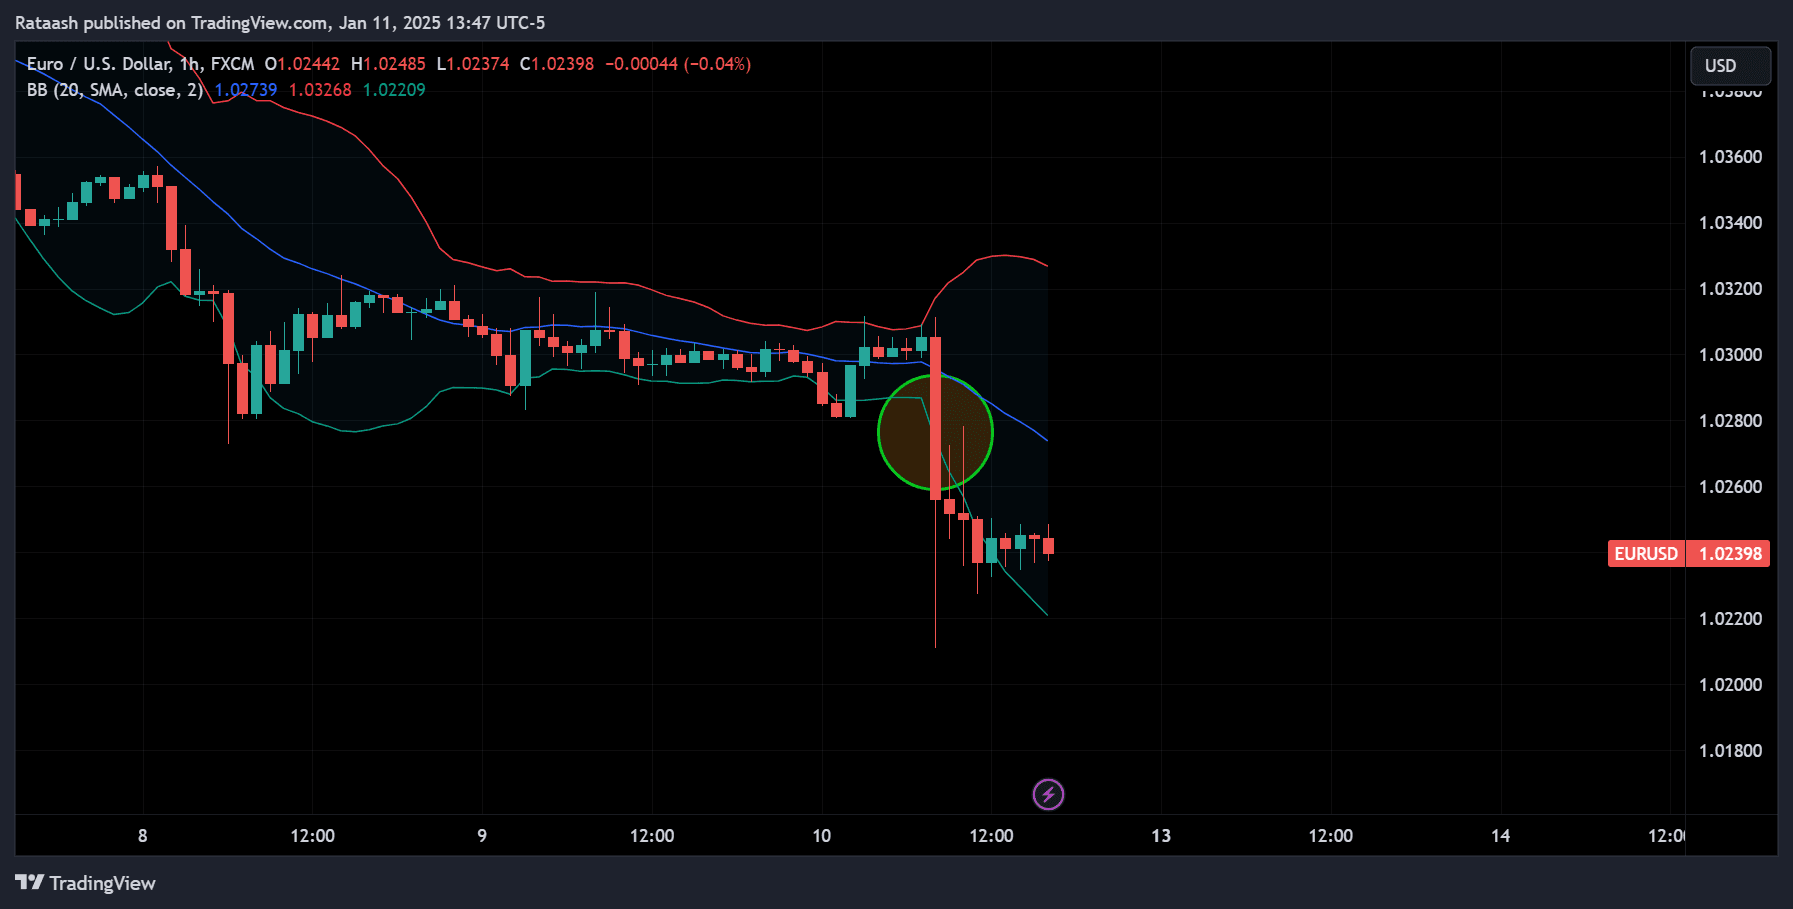Click the 1.02600 price axis label
Viewport: 1793px width, 909px height.
coord(1731,487)
